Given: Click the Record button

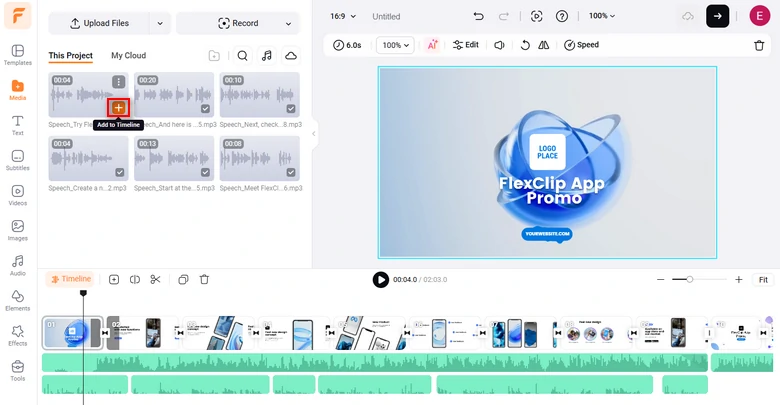Looking at the screenshot, I should pyautogui.click(x=238, y=23).
